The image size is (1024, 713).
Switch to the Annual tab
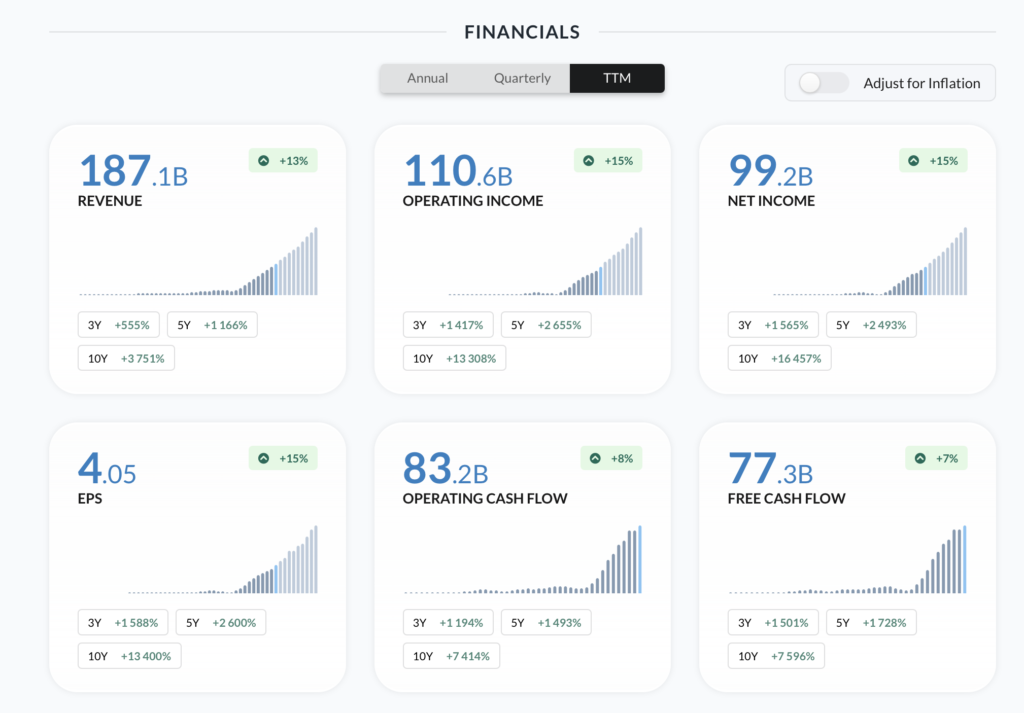(x=427, y=78)
